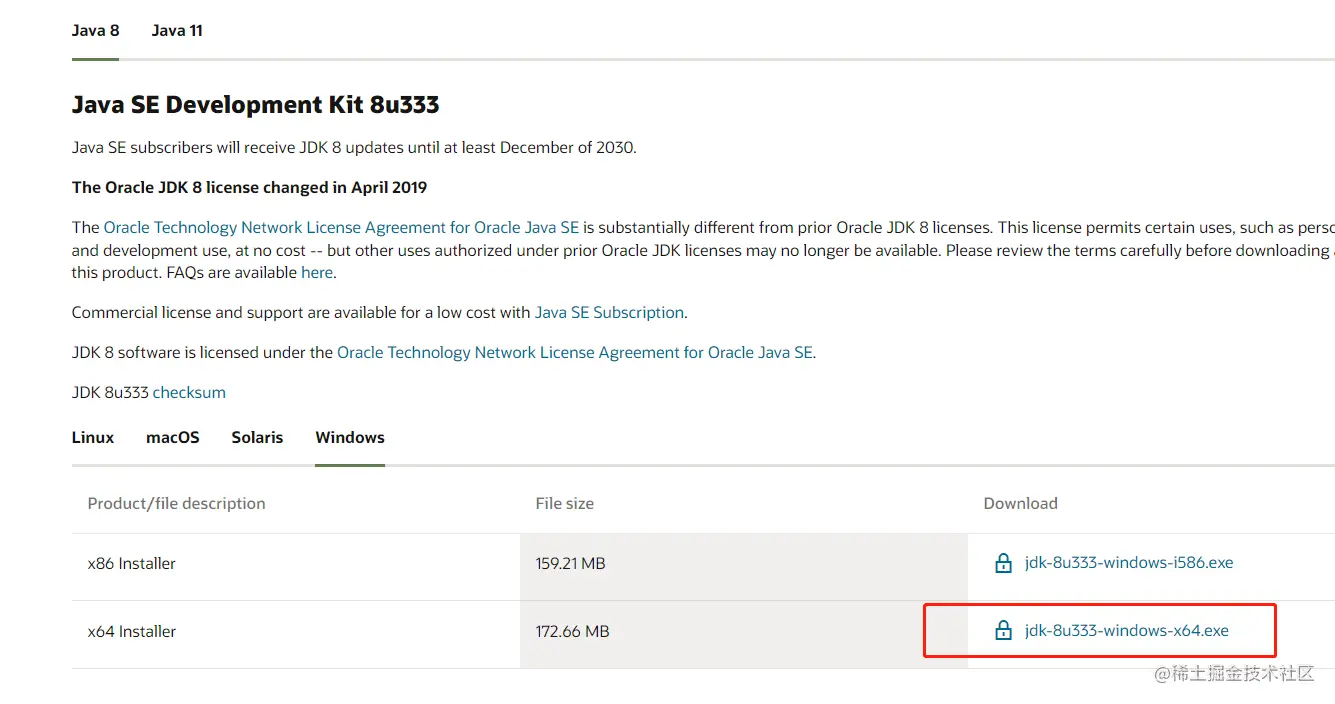
Task: Select the macOS platform tab
Action: tap(173, 437)
